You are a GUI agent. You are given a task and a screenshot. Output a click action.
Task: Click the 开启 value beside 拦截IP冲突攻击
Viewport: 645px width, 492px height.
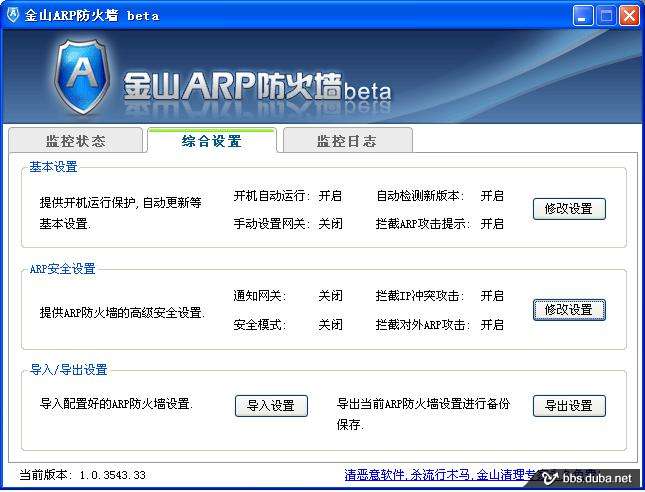click(492, 295)
